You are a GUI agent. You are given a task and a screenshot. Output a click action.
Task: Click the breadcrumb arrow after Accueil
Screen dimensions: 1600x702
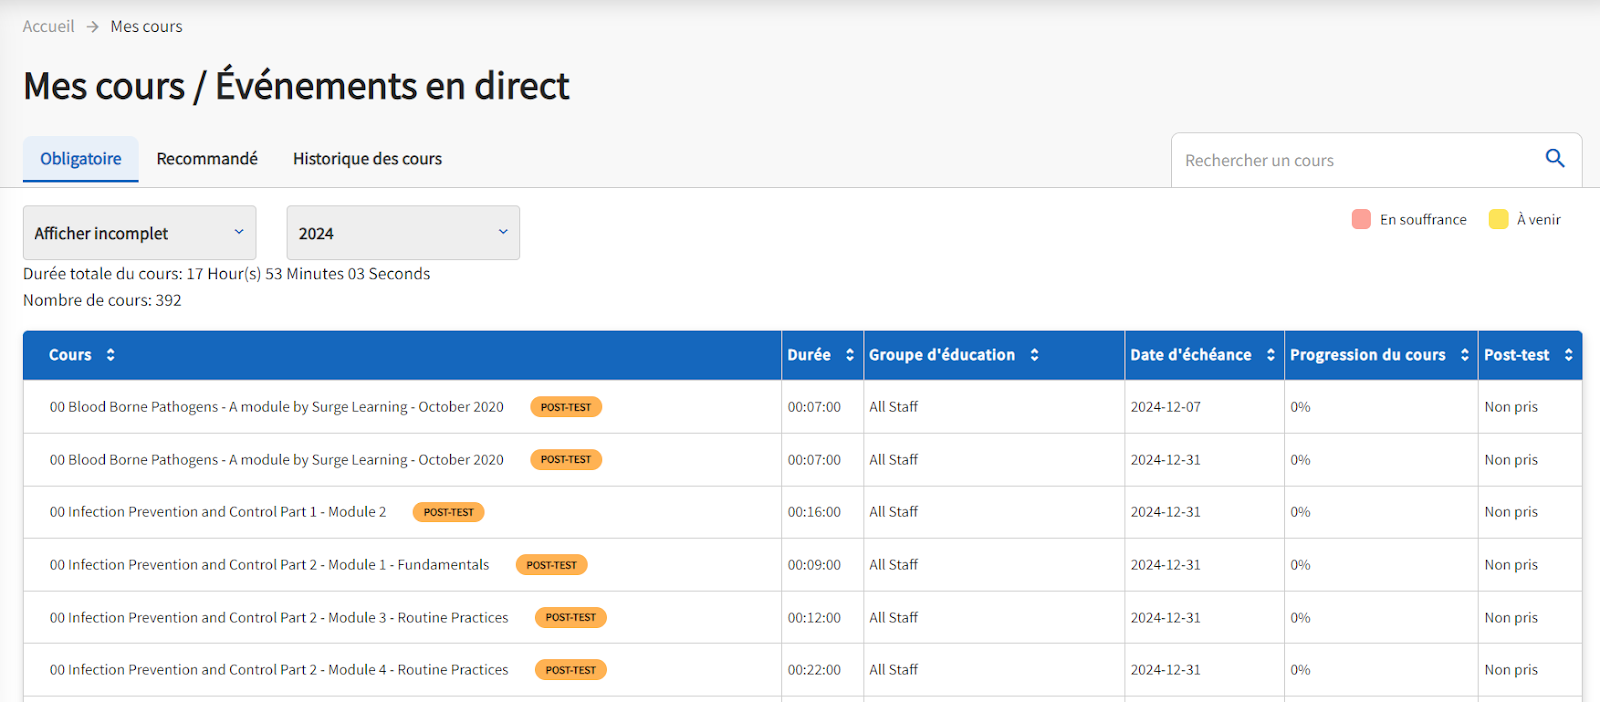(x=92, y=27)
